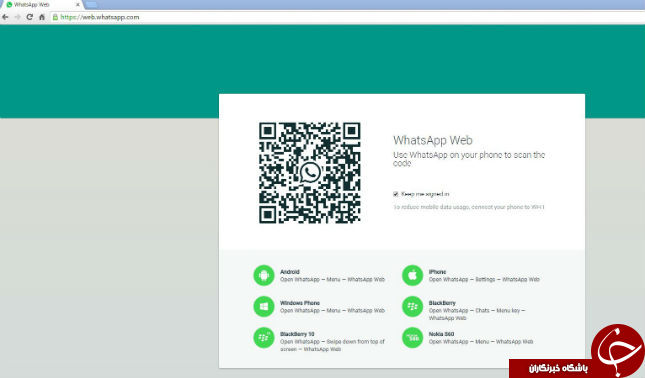Close the WhatsApp Web tab

(78, 5)
